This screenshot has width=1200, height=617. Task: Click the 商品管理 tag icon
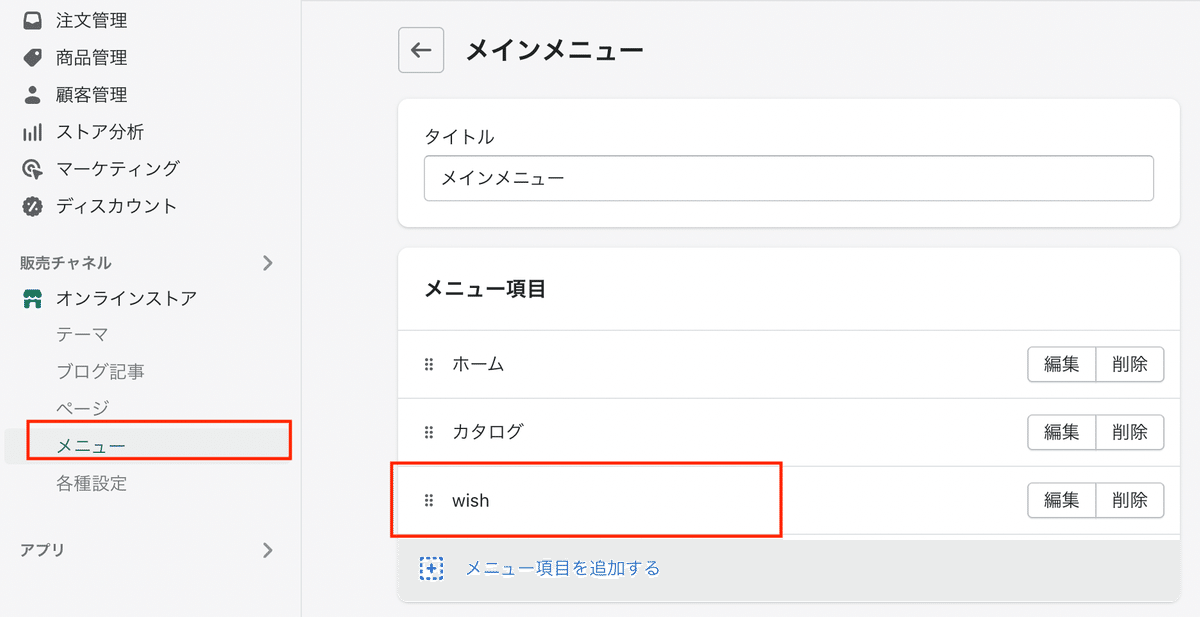click(33, 58)
